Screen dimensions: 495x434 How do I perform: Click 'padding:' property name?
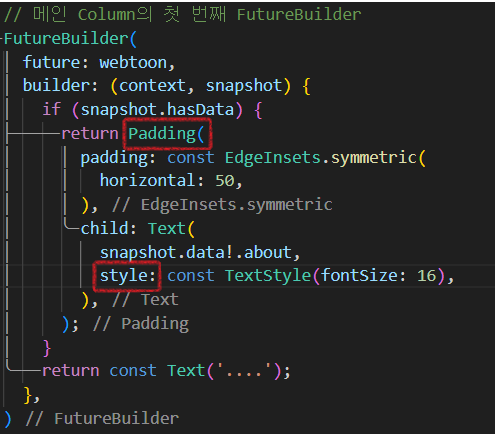pos(118,158)
